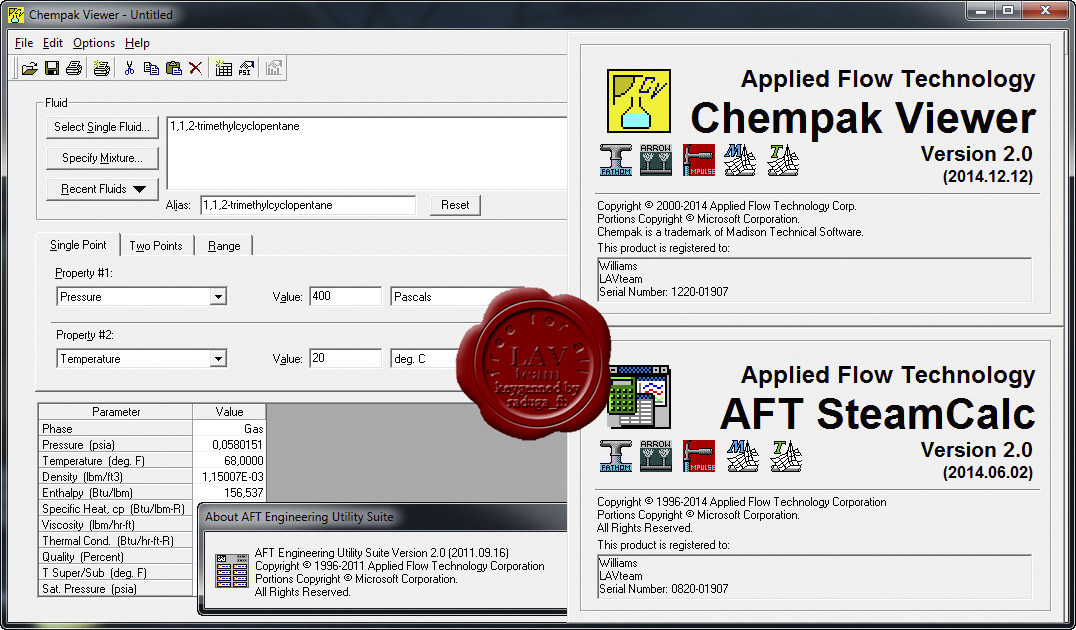
Task: Open the File menu
Action: coord(24,43)
